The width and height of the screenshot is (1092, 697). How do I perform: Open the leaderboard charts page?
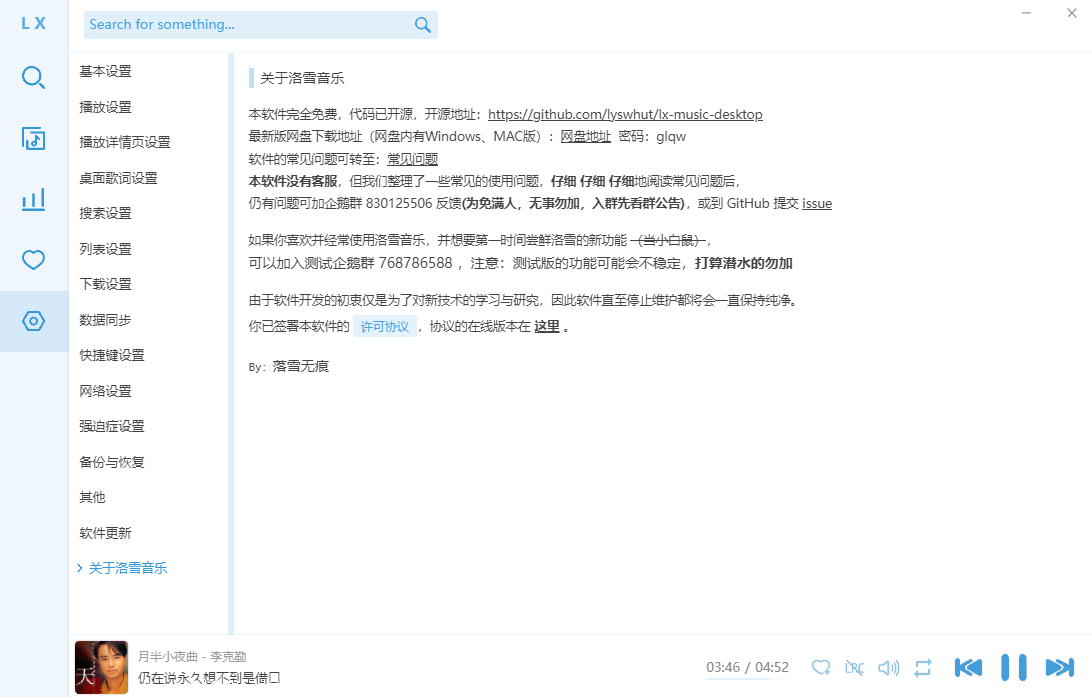tap(33, 199)
